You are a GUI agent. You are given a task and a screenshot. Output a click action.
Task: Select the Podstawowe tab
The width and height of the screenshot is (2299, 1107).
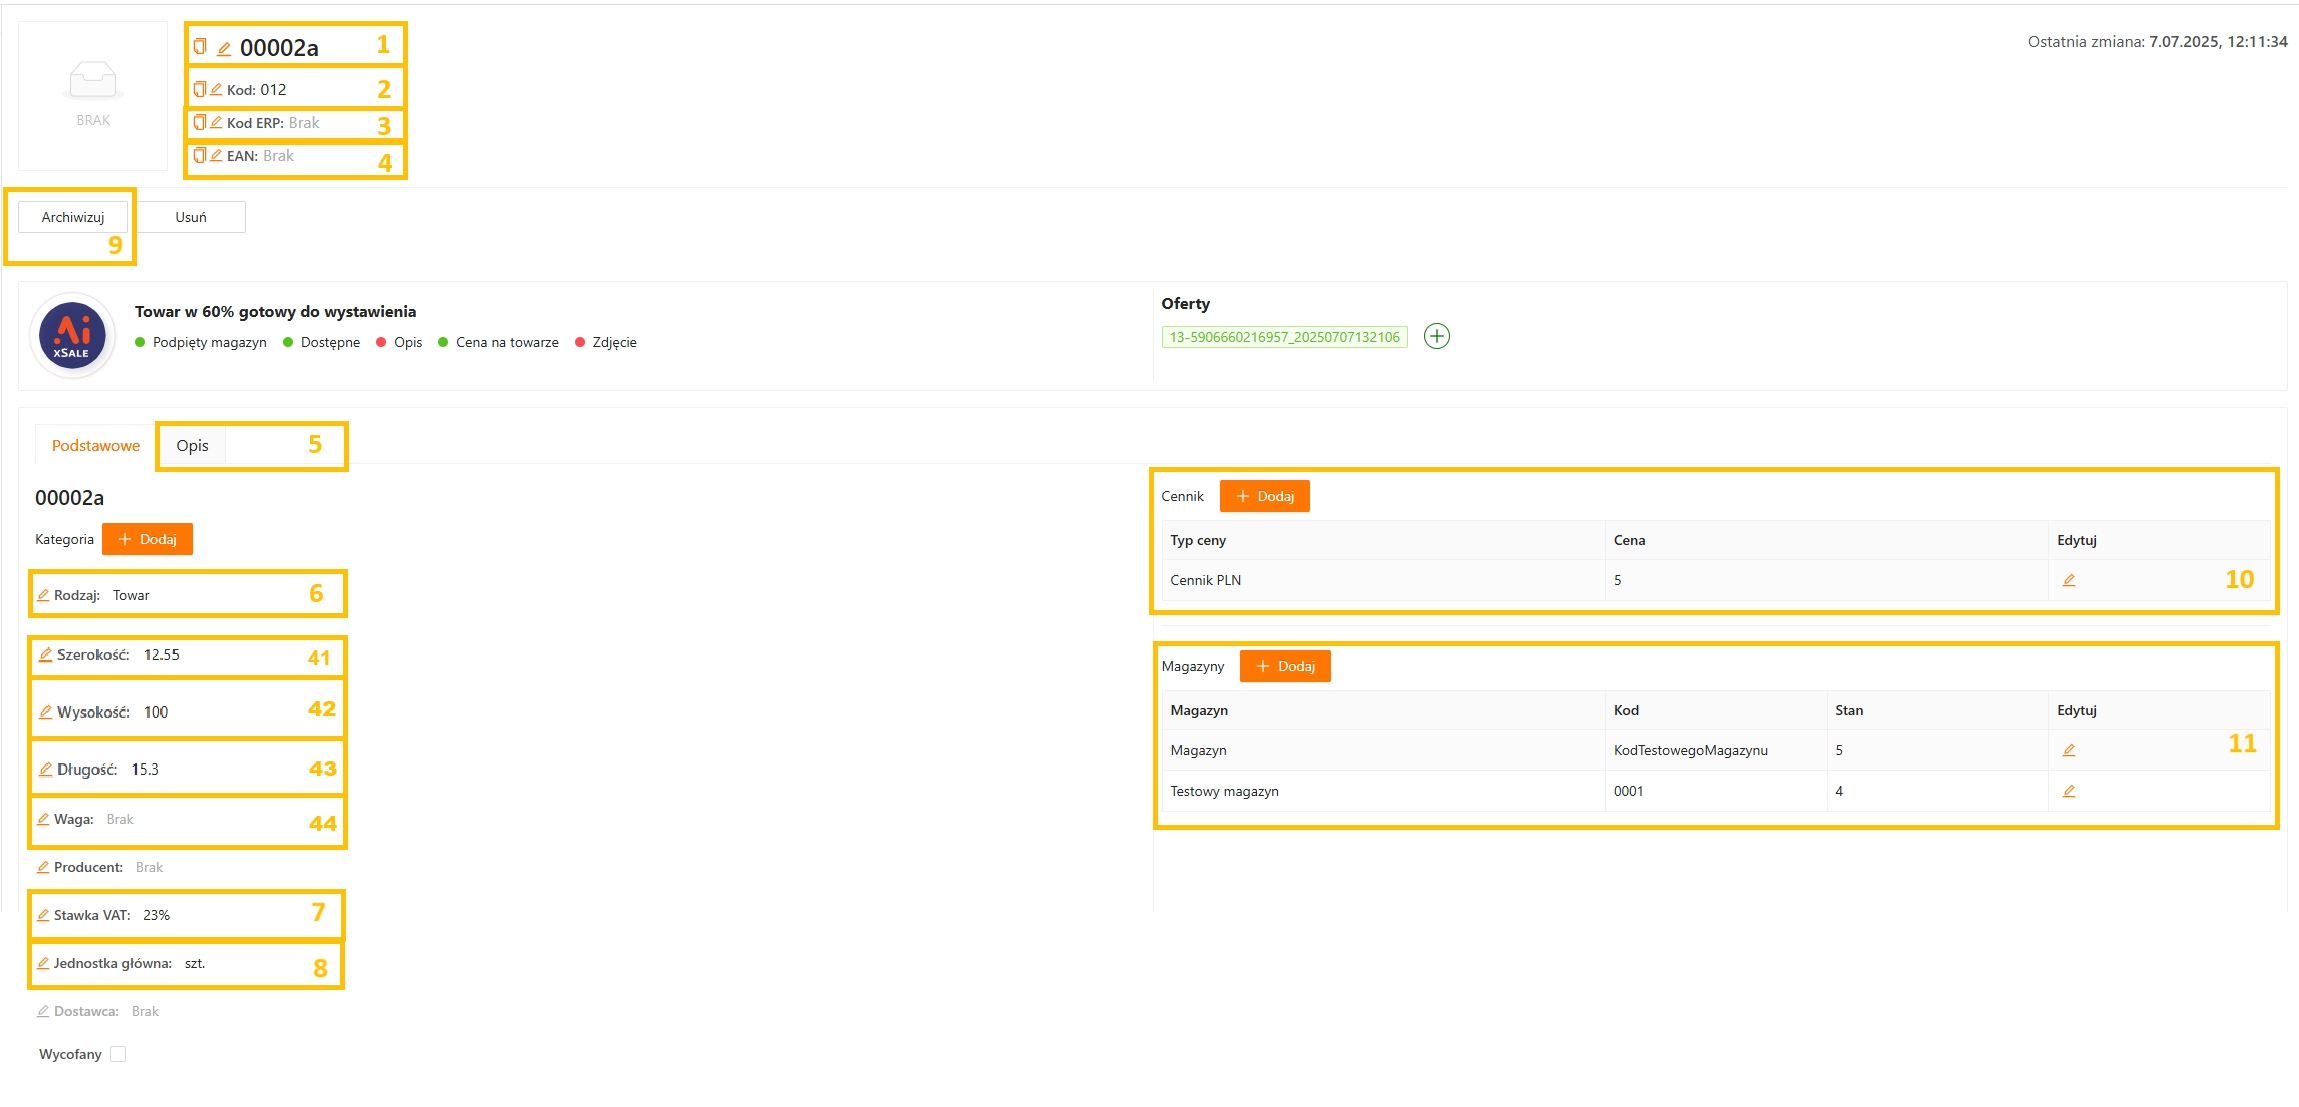coord(96,445)
